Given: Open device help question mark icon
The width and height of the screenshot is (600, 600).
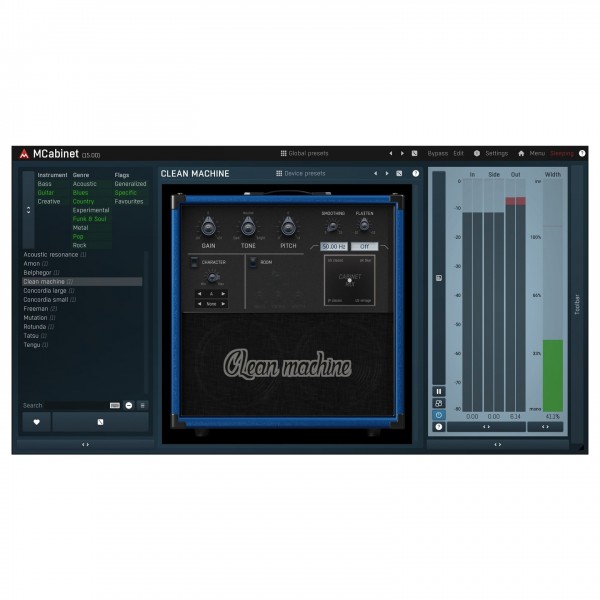Looking at the screenshot, I should [x=416, y=174].
